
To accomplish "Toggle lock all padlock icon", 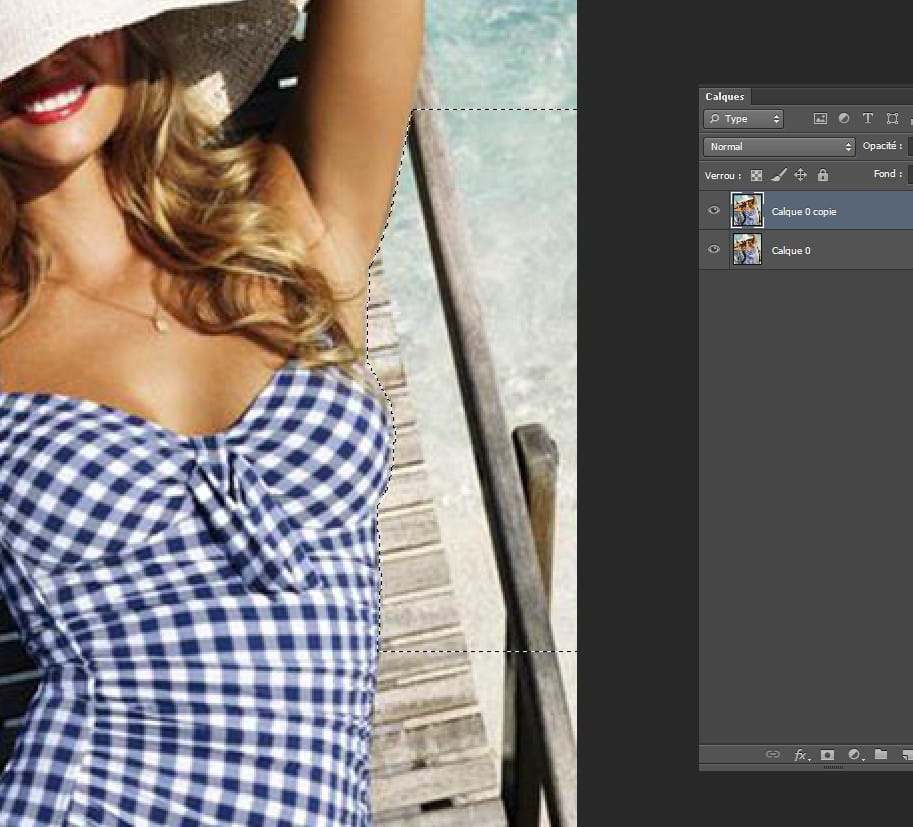I will tap(822, 175).
